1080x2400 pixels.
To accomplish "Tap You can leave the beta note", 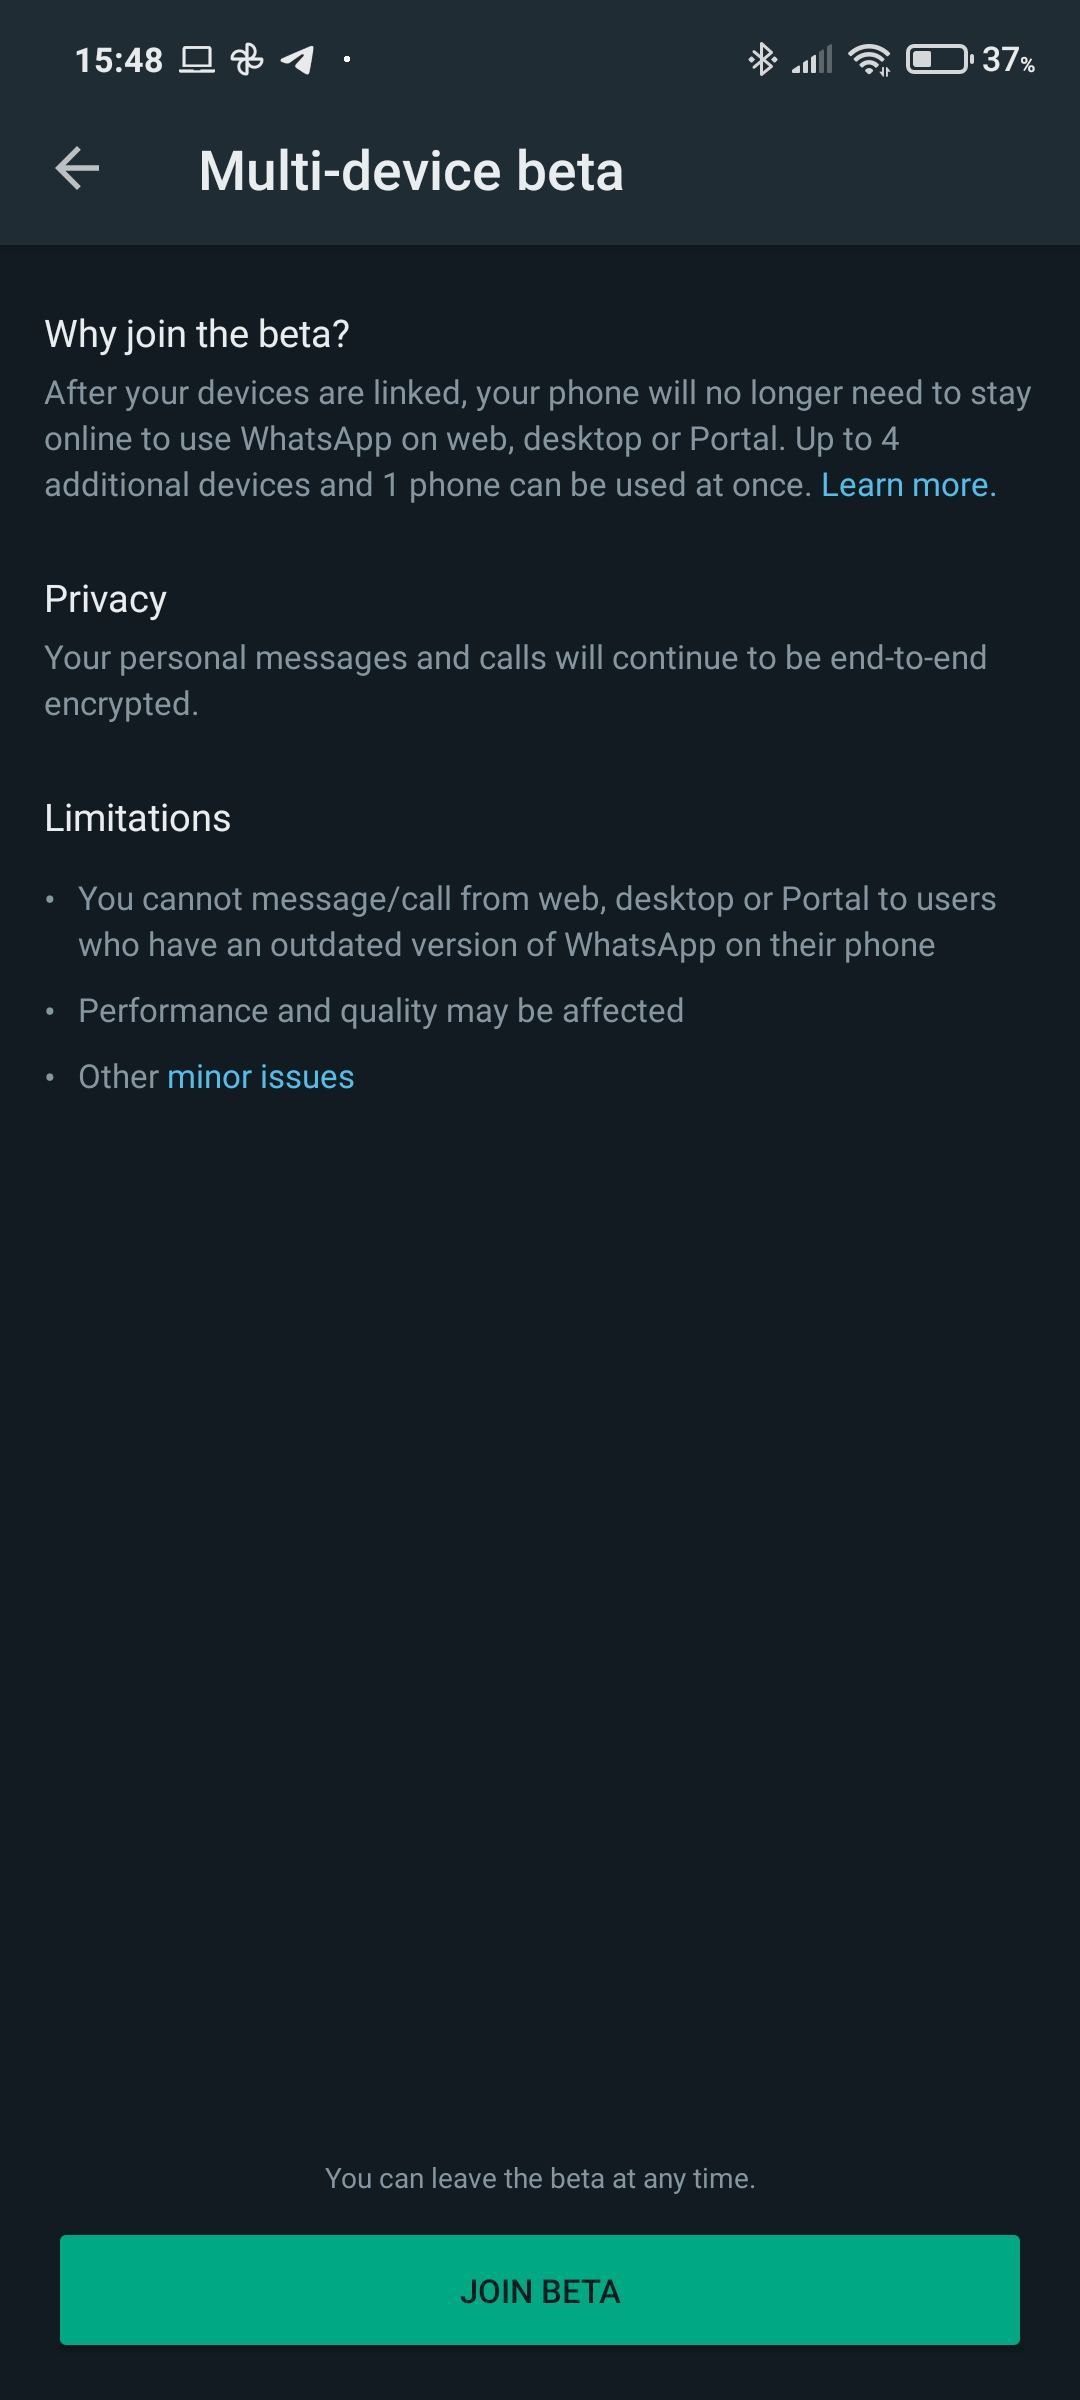I will 540,2179.
